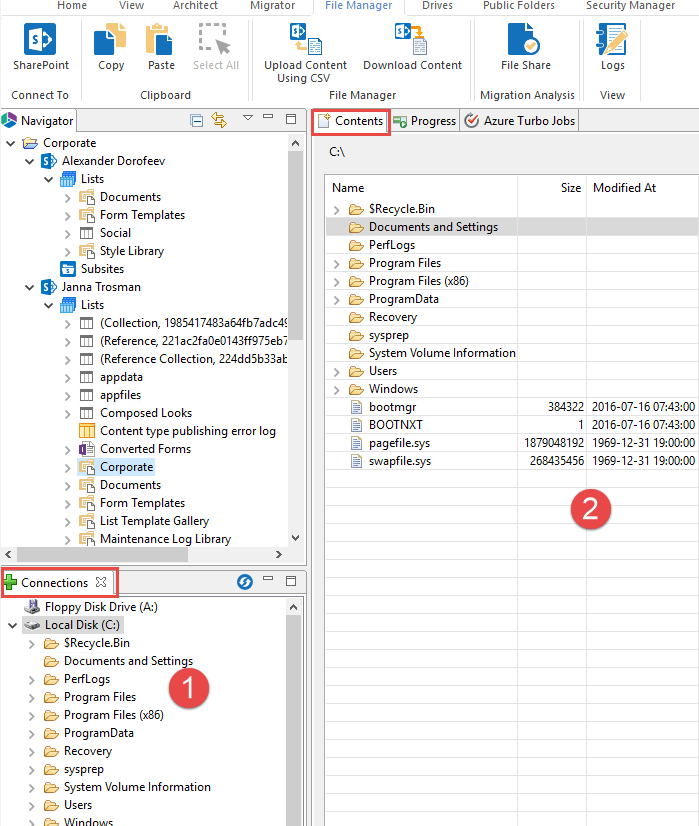Image resolution: width=699 pixels, height=826 pixels.
Task: Open the Azure Turbo Jobs tab
Action: click(x=520, y=121)
